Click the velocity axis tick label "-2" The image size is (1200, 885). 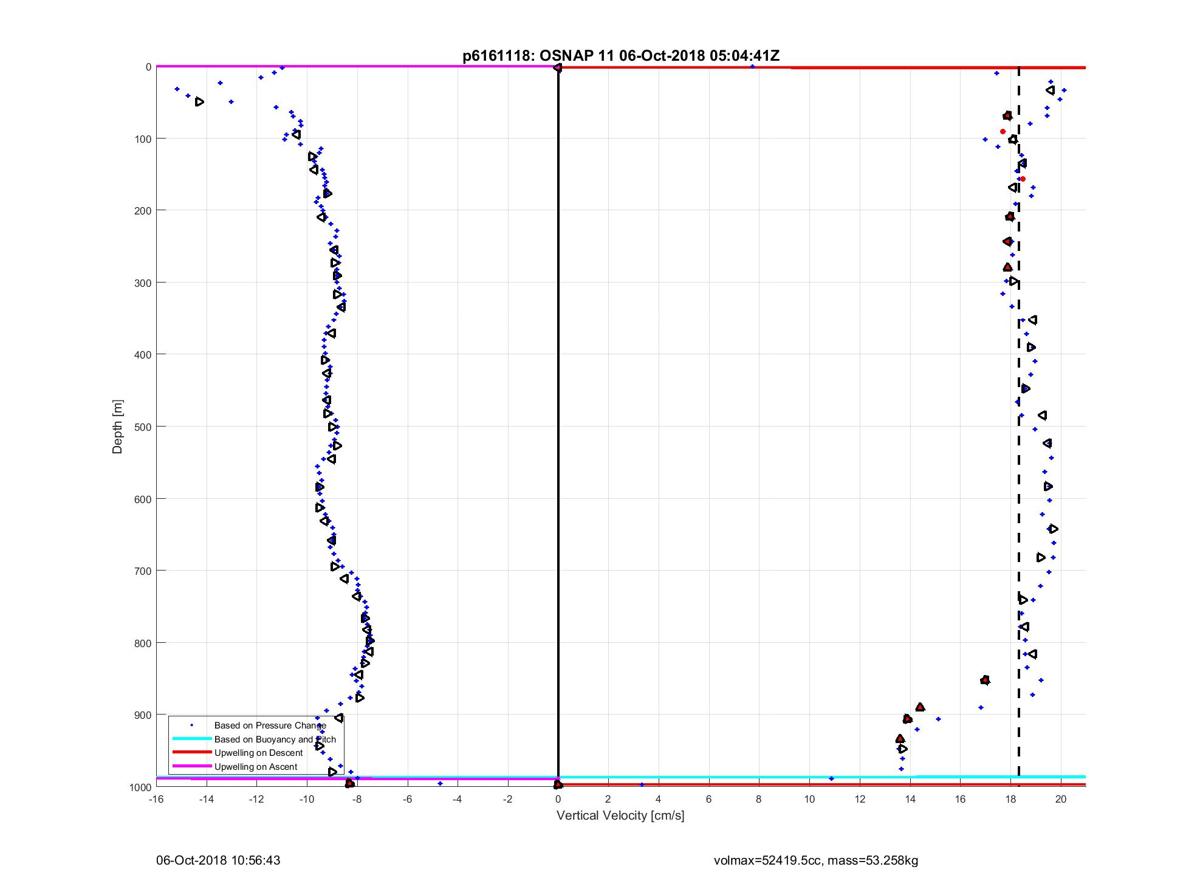tap(507, 799)
